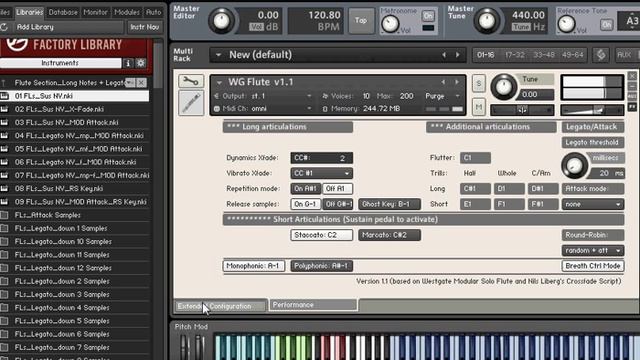Select rack page 17-32
Screen dimensions: 640x360
(514, 55)
